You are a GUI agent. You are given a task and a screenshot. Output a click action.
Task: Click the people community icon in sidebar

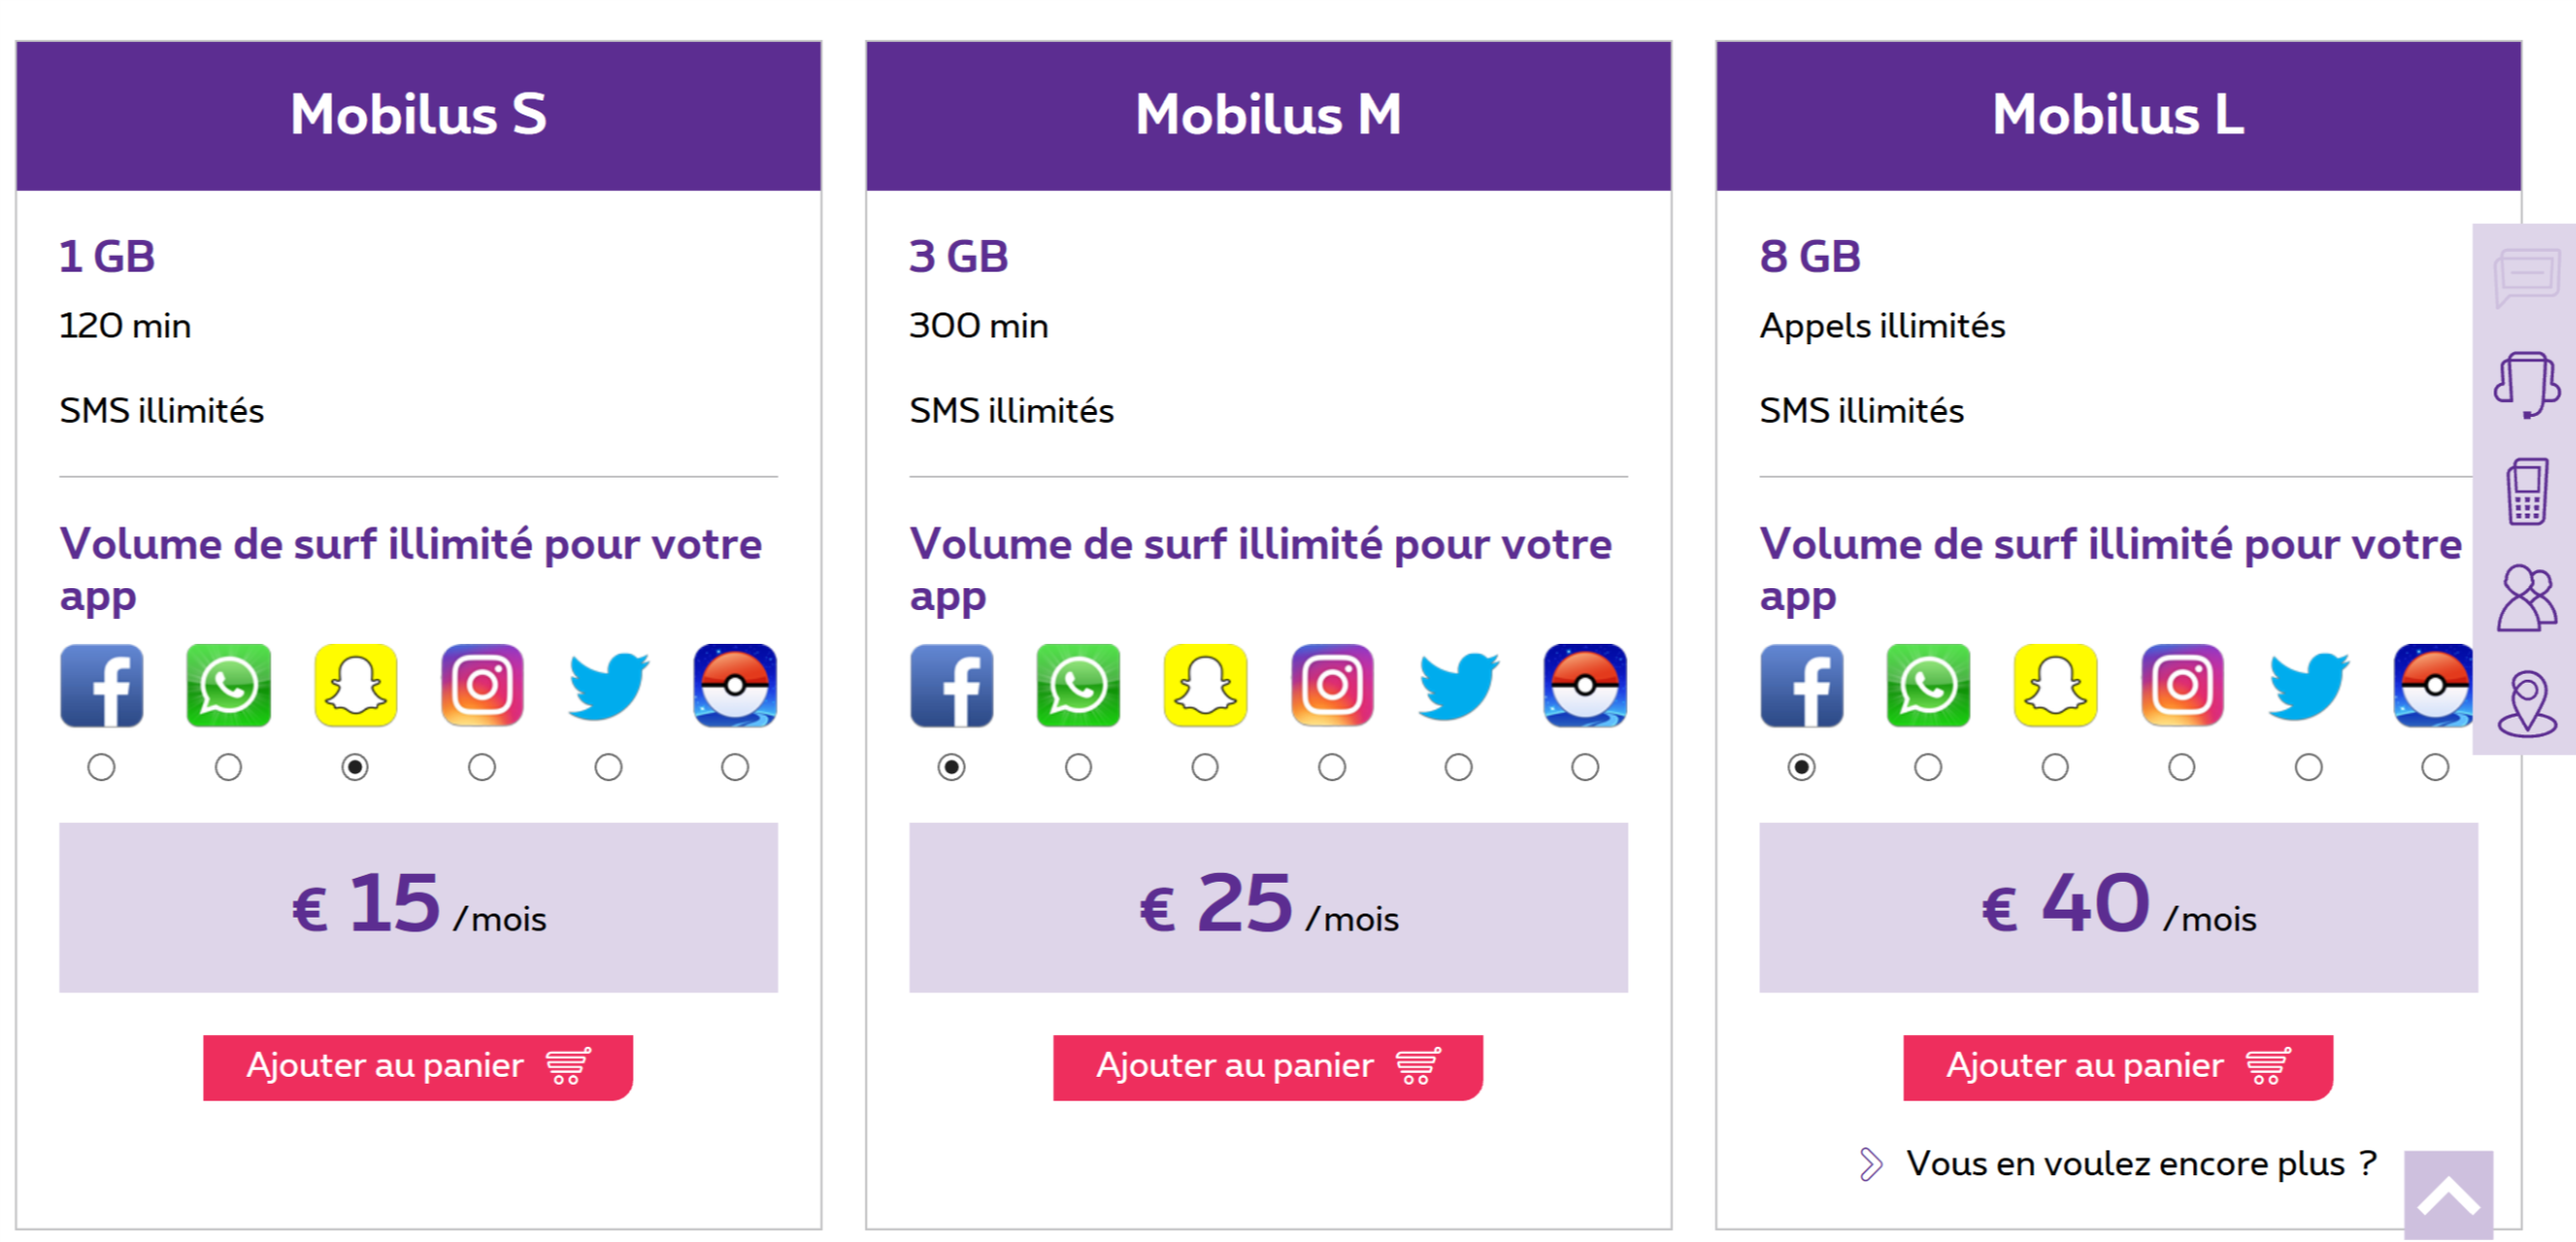2526,598
